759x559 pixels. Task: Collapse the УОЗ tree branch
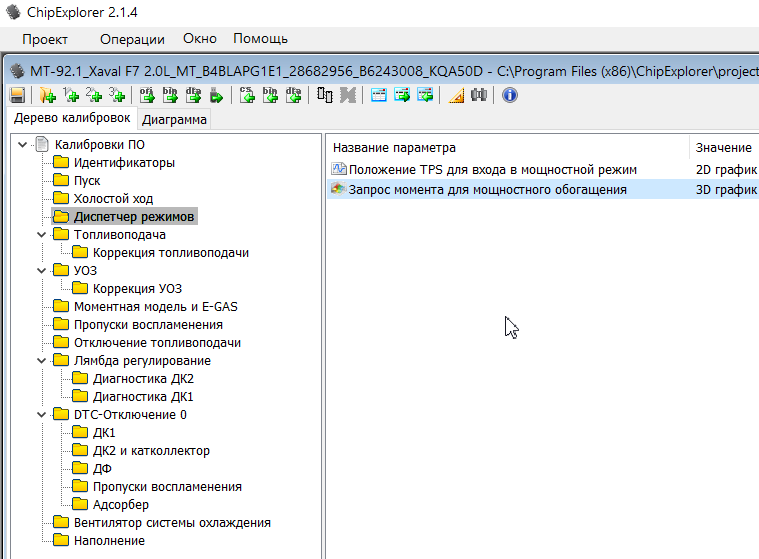pos(40,271)
